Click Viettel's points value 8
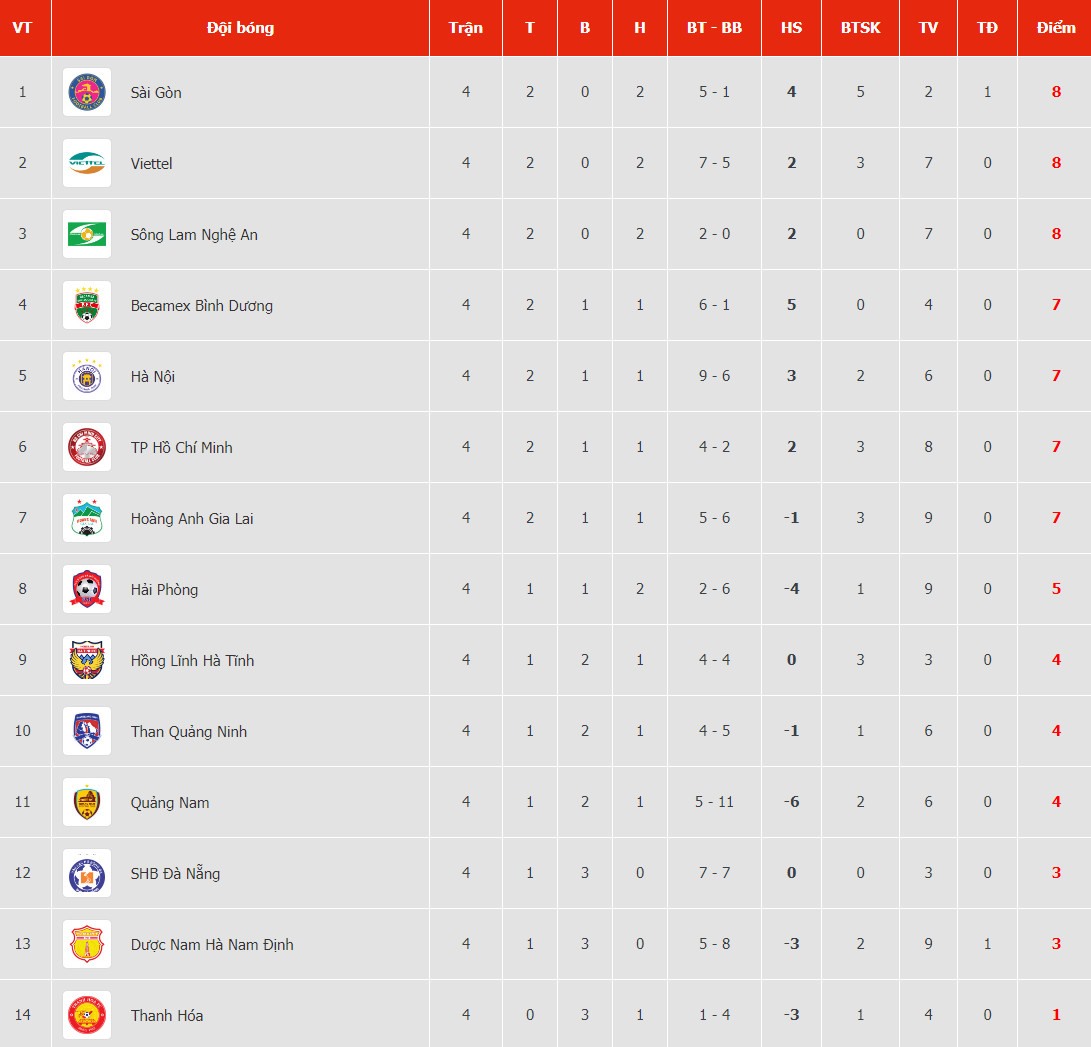 click(1056, 163)
